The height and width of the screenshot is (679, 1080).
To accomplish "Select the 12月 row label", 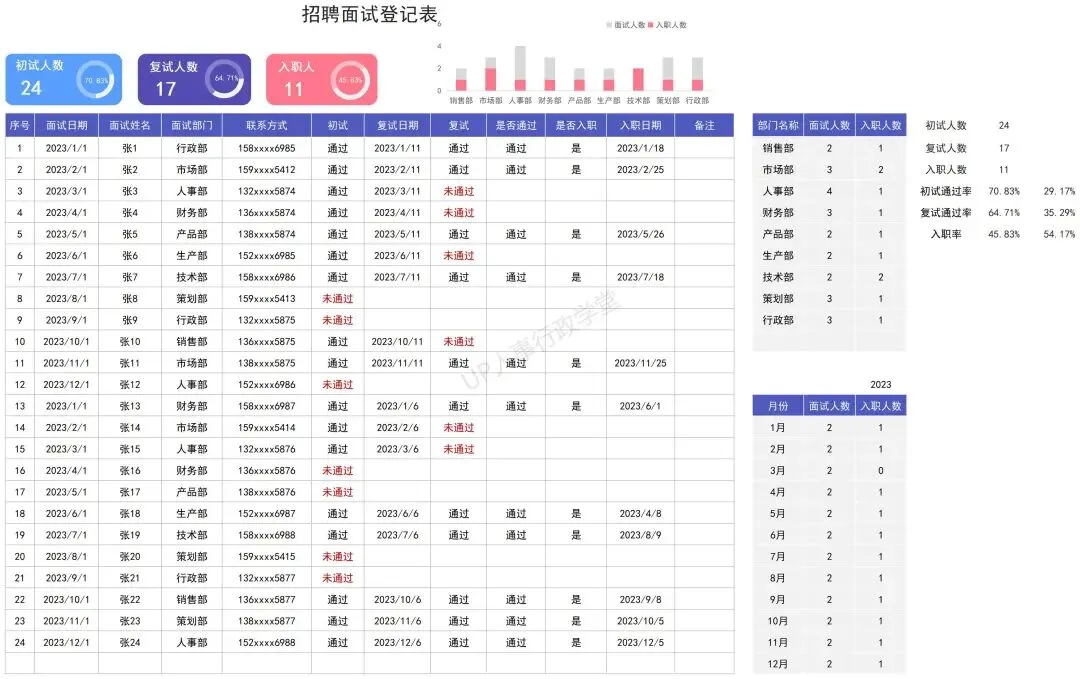I will (778, 664).
